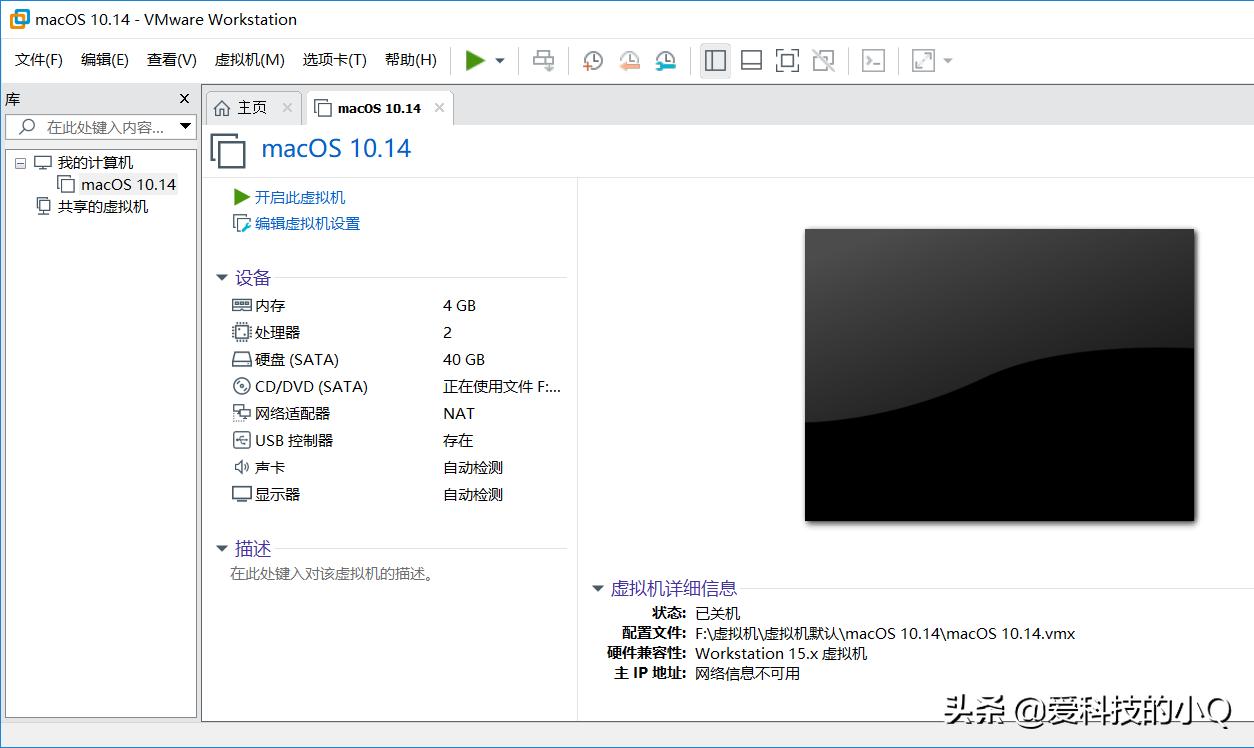This screenshot has height=748, width=1254.
Task: Click the library search input field
Action: coord(100,126)
